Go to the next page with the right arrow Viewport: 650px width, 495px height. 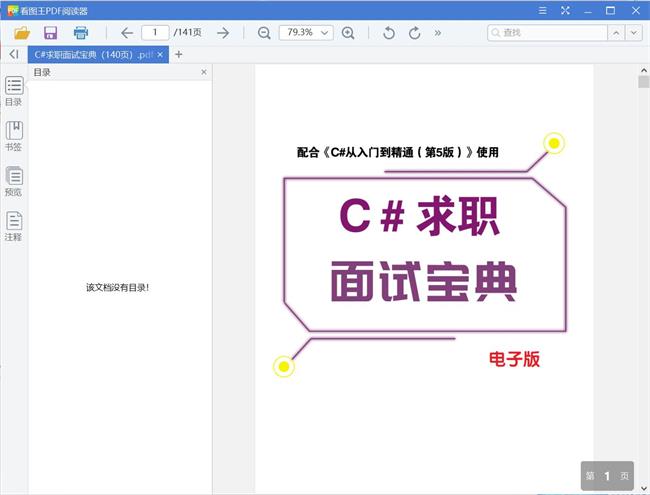click(223, 33)
